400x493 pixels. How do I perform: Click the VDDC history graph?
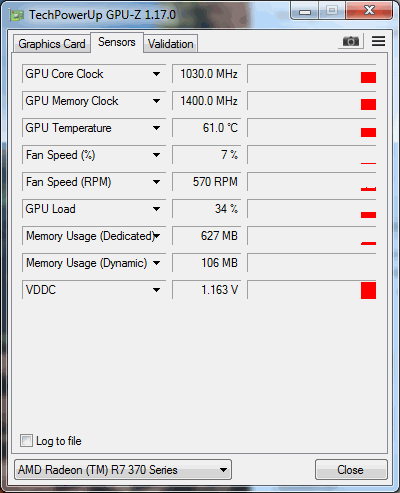click(312, 290)
